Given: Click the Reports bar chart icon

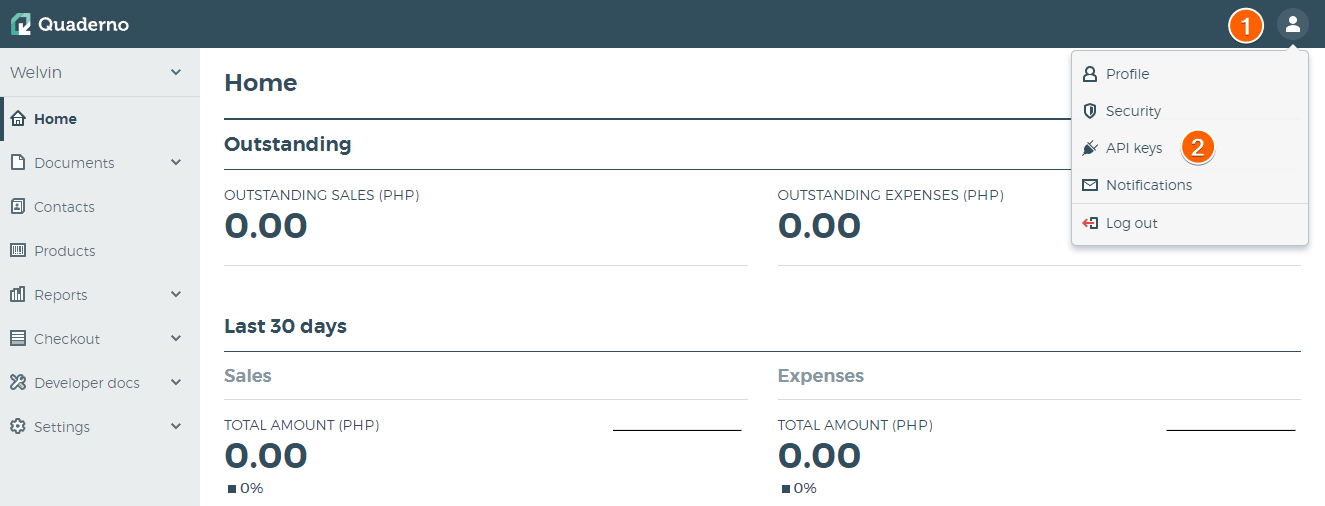Looking at the screenshot, I should (17, 295).
